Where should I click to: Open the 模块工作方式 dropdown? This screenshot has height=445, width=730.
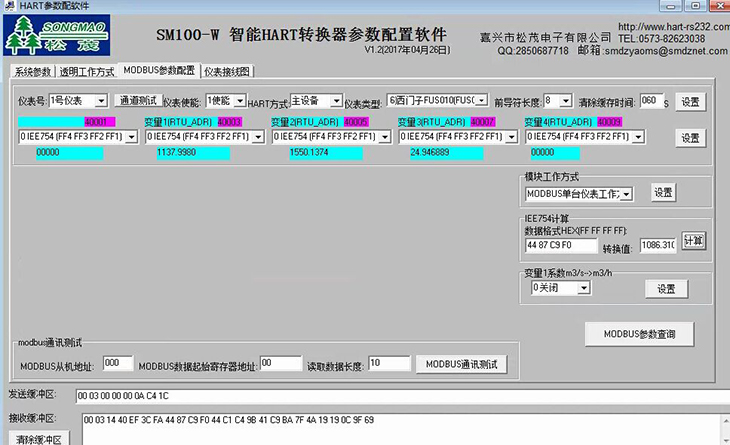tap(628, 193)
